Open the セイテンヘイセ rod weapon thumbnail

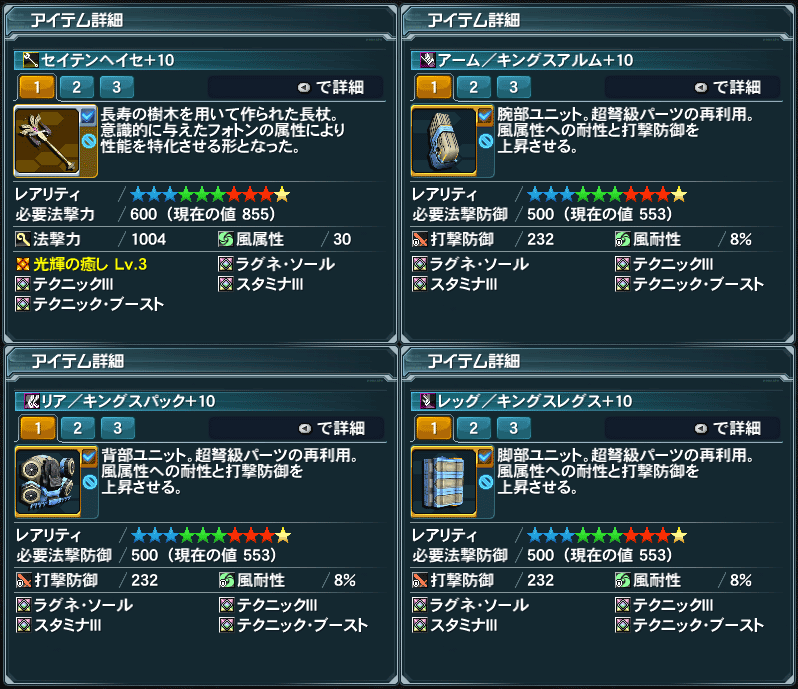click(47, 141)
